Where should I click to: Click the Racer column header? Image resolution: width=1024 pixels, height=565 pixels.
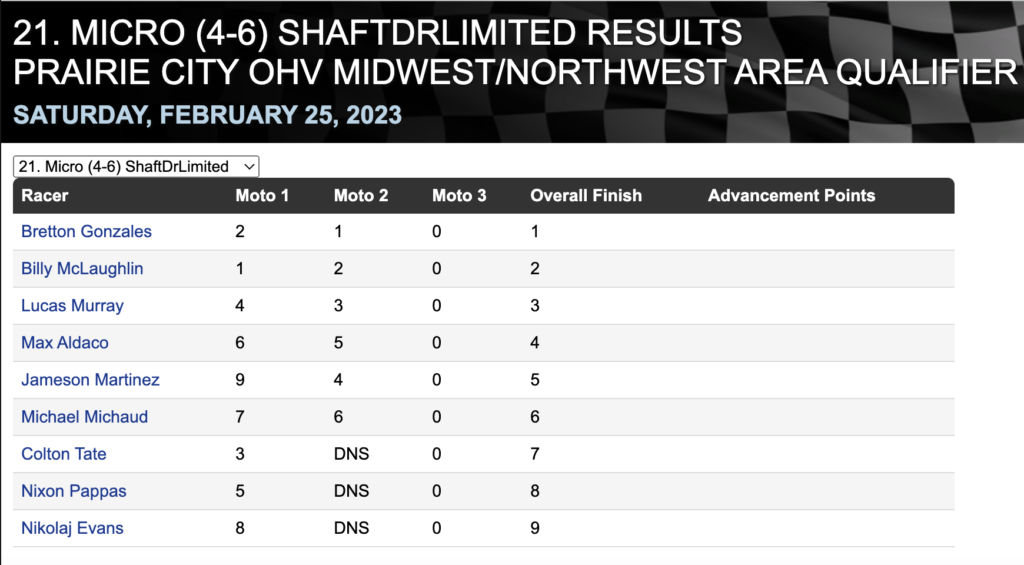coord(44,195)
